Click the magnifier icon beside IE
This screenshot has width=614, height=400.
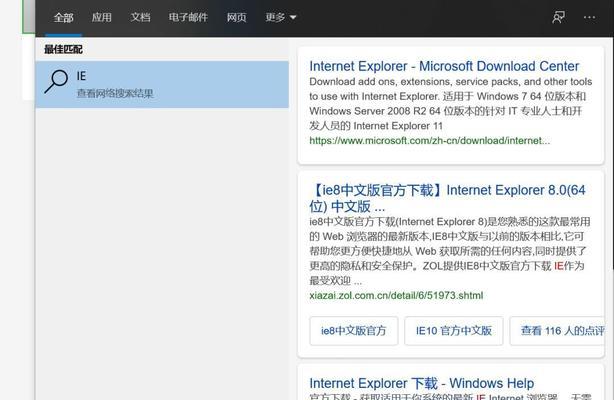point(56,81)
